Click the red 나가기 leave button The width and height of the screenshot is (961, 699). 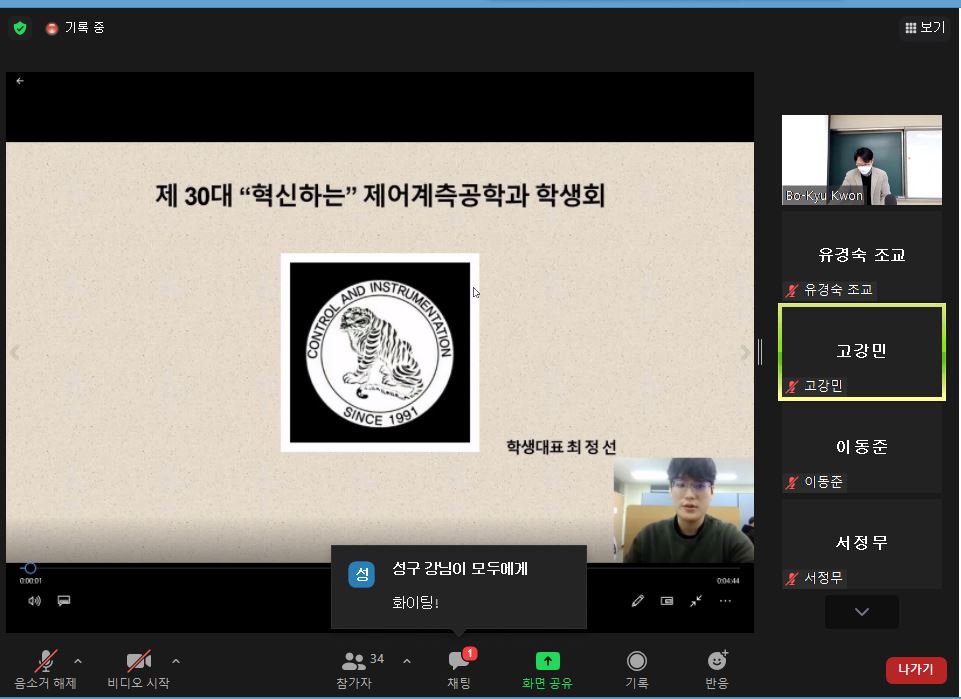pos(915,670)
